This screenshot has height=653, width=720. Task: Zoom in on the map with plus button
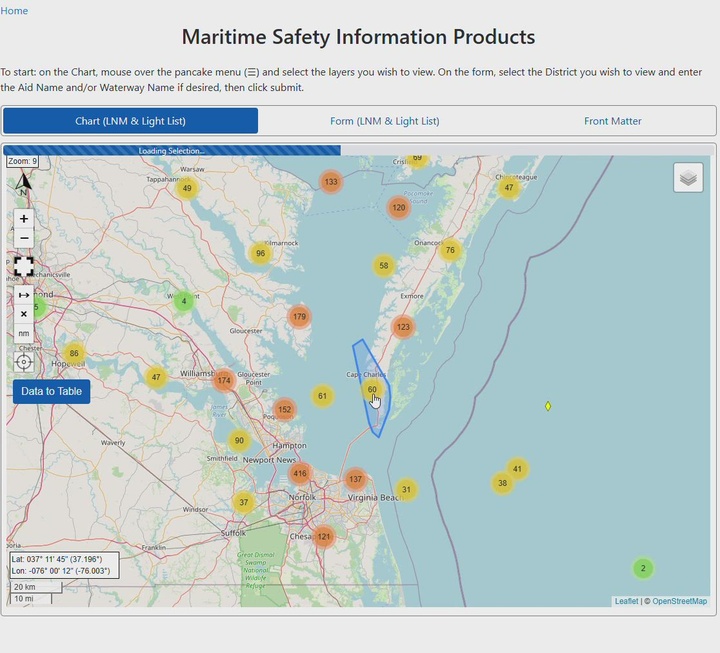pyautogui.click(x=24, y=218)
